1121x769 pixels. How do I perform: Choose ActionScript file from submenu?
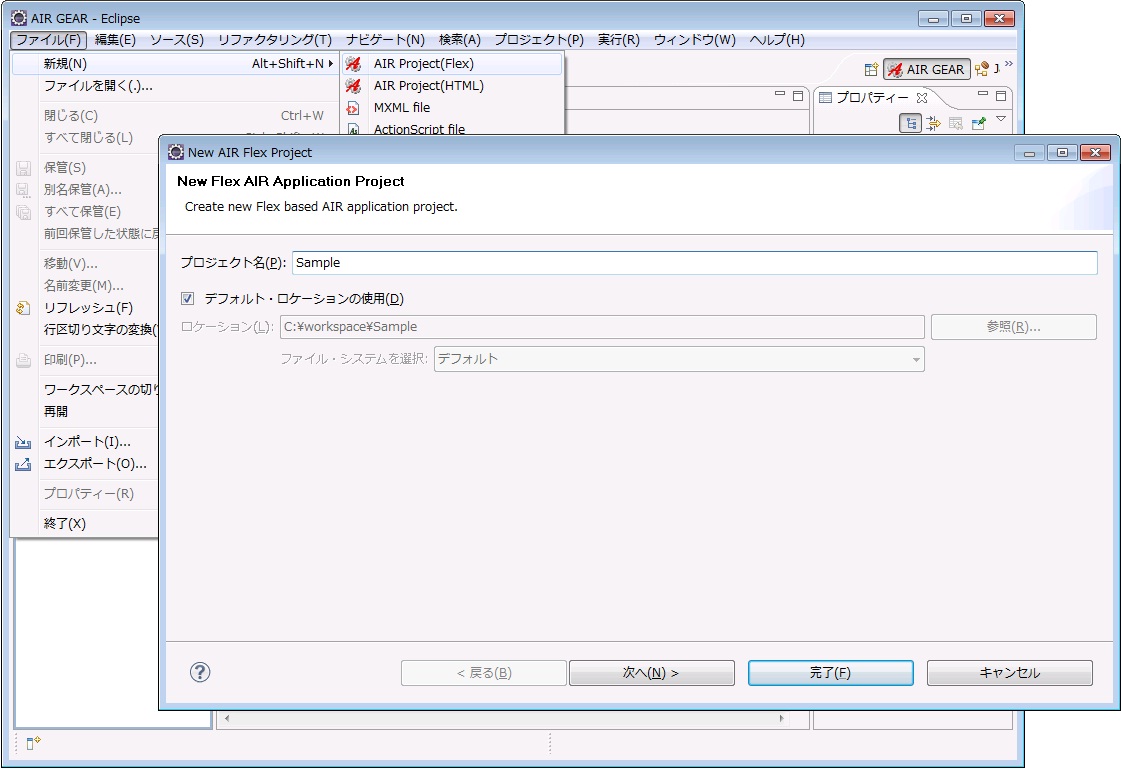click(453, 128)
